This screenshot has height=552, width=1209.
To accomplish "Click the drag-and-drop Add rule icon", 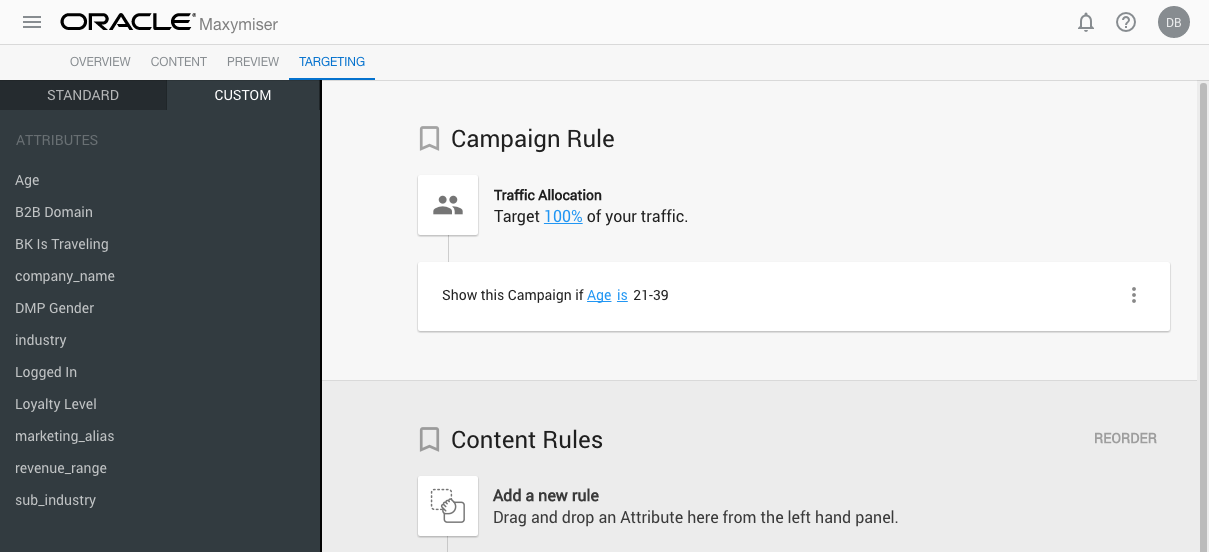I will tap(448, 506).
